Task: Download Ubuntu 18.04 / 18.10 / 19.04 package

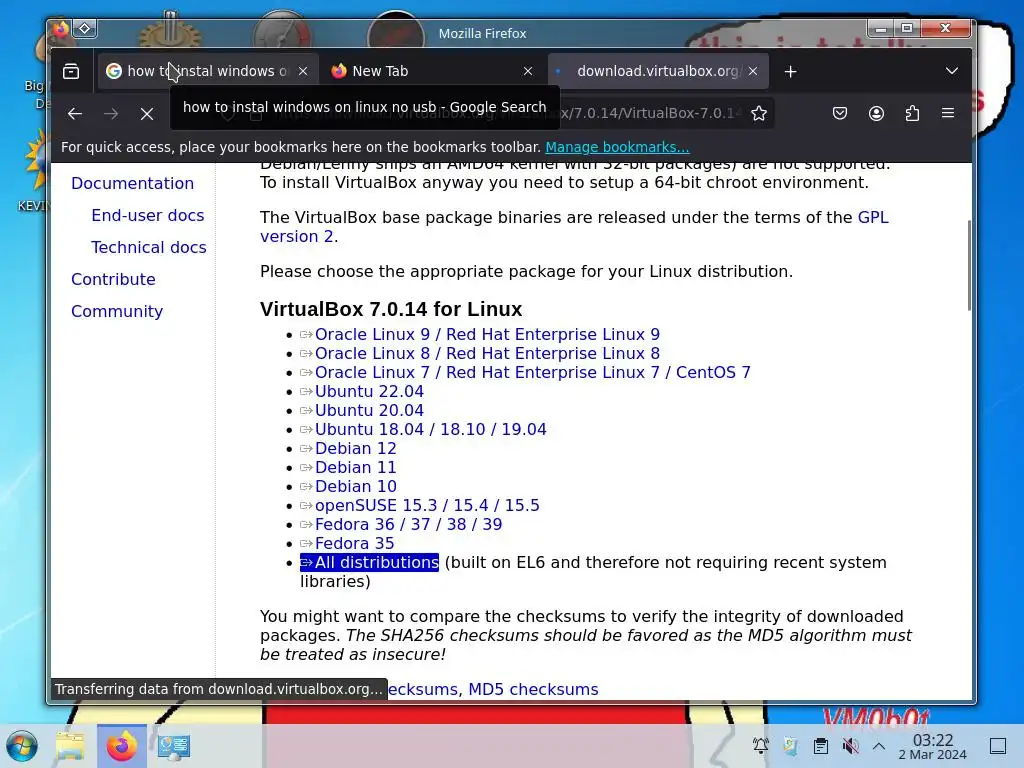Action: click(x=430, y=429)
